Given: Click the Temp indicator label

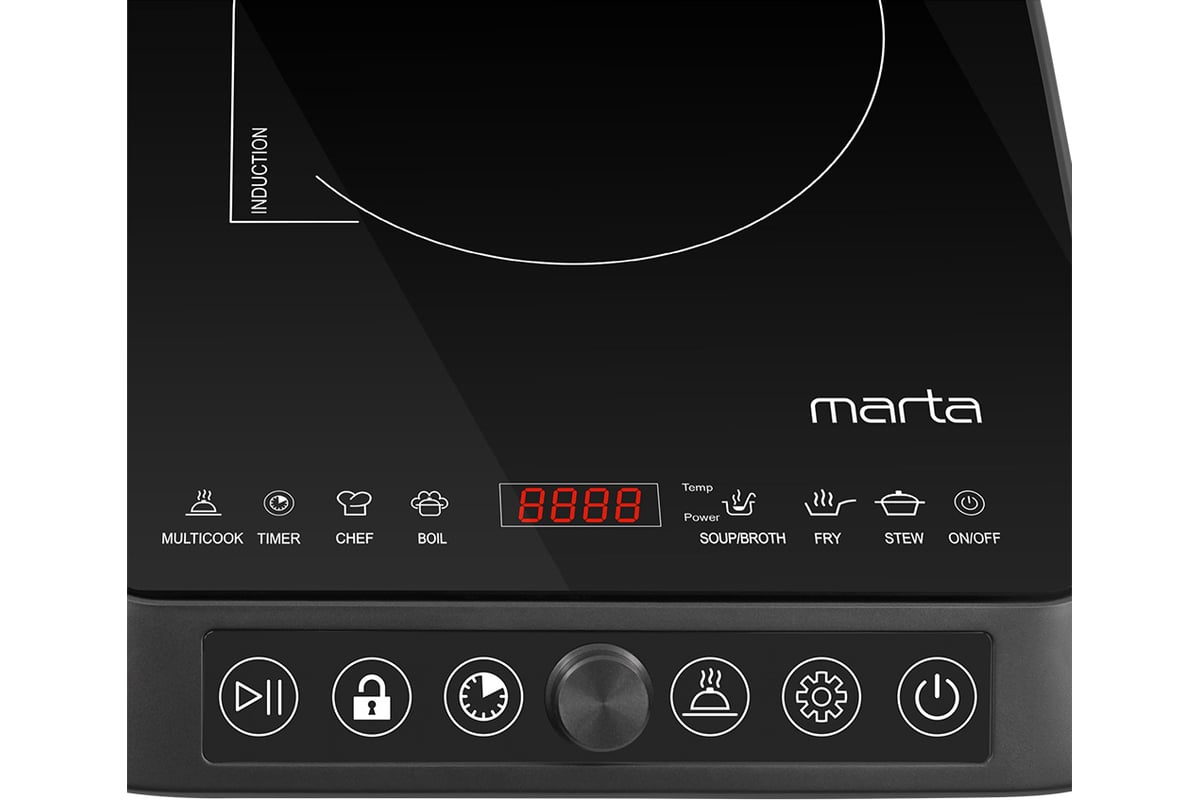Looking at the screenshot, I should [697, 488].
